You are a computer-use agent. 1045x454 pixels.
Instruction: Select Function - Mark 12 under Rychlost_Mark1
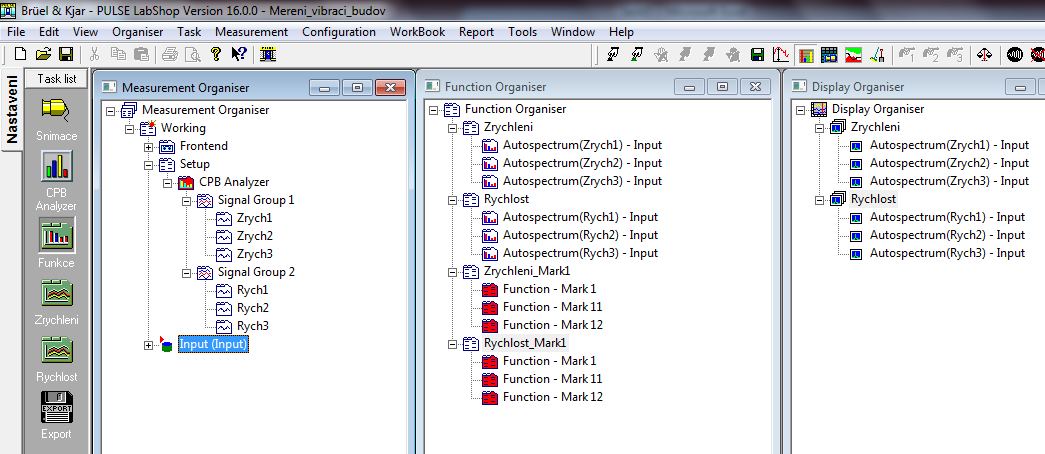552,397
